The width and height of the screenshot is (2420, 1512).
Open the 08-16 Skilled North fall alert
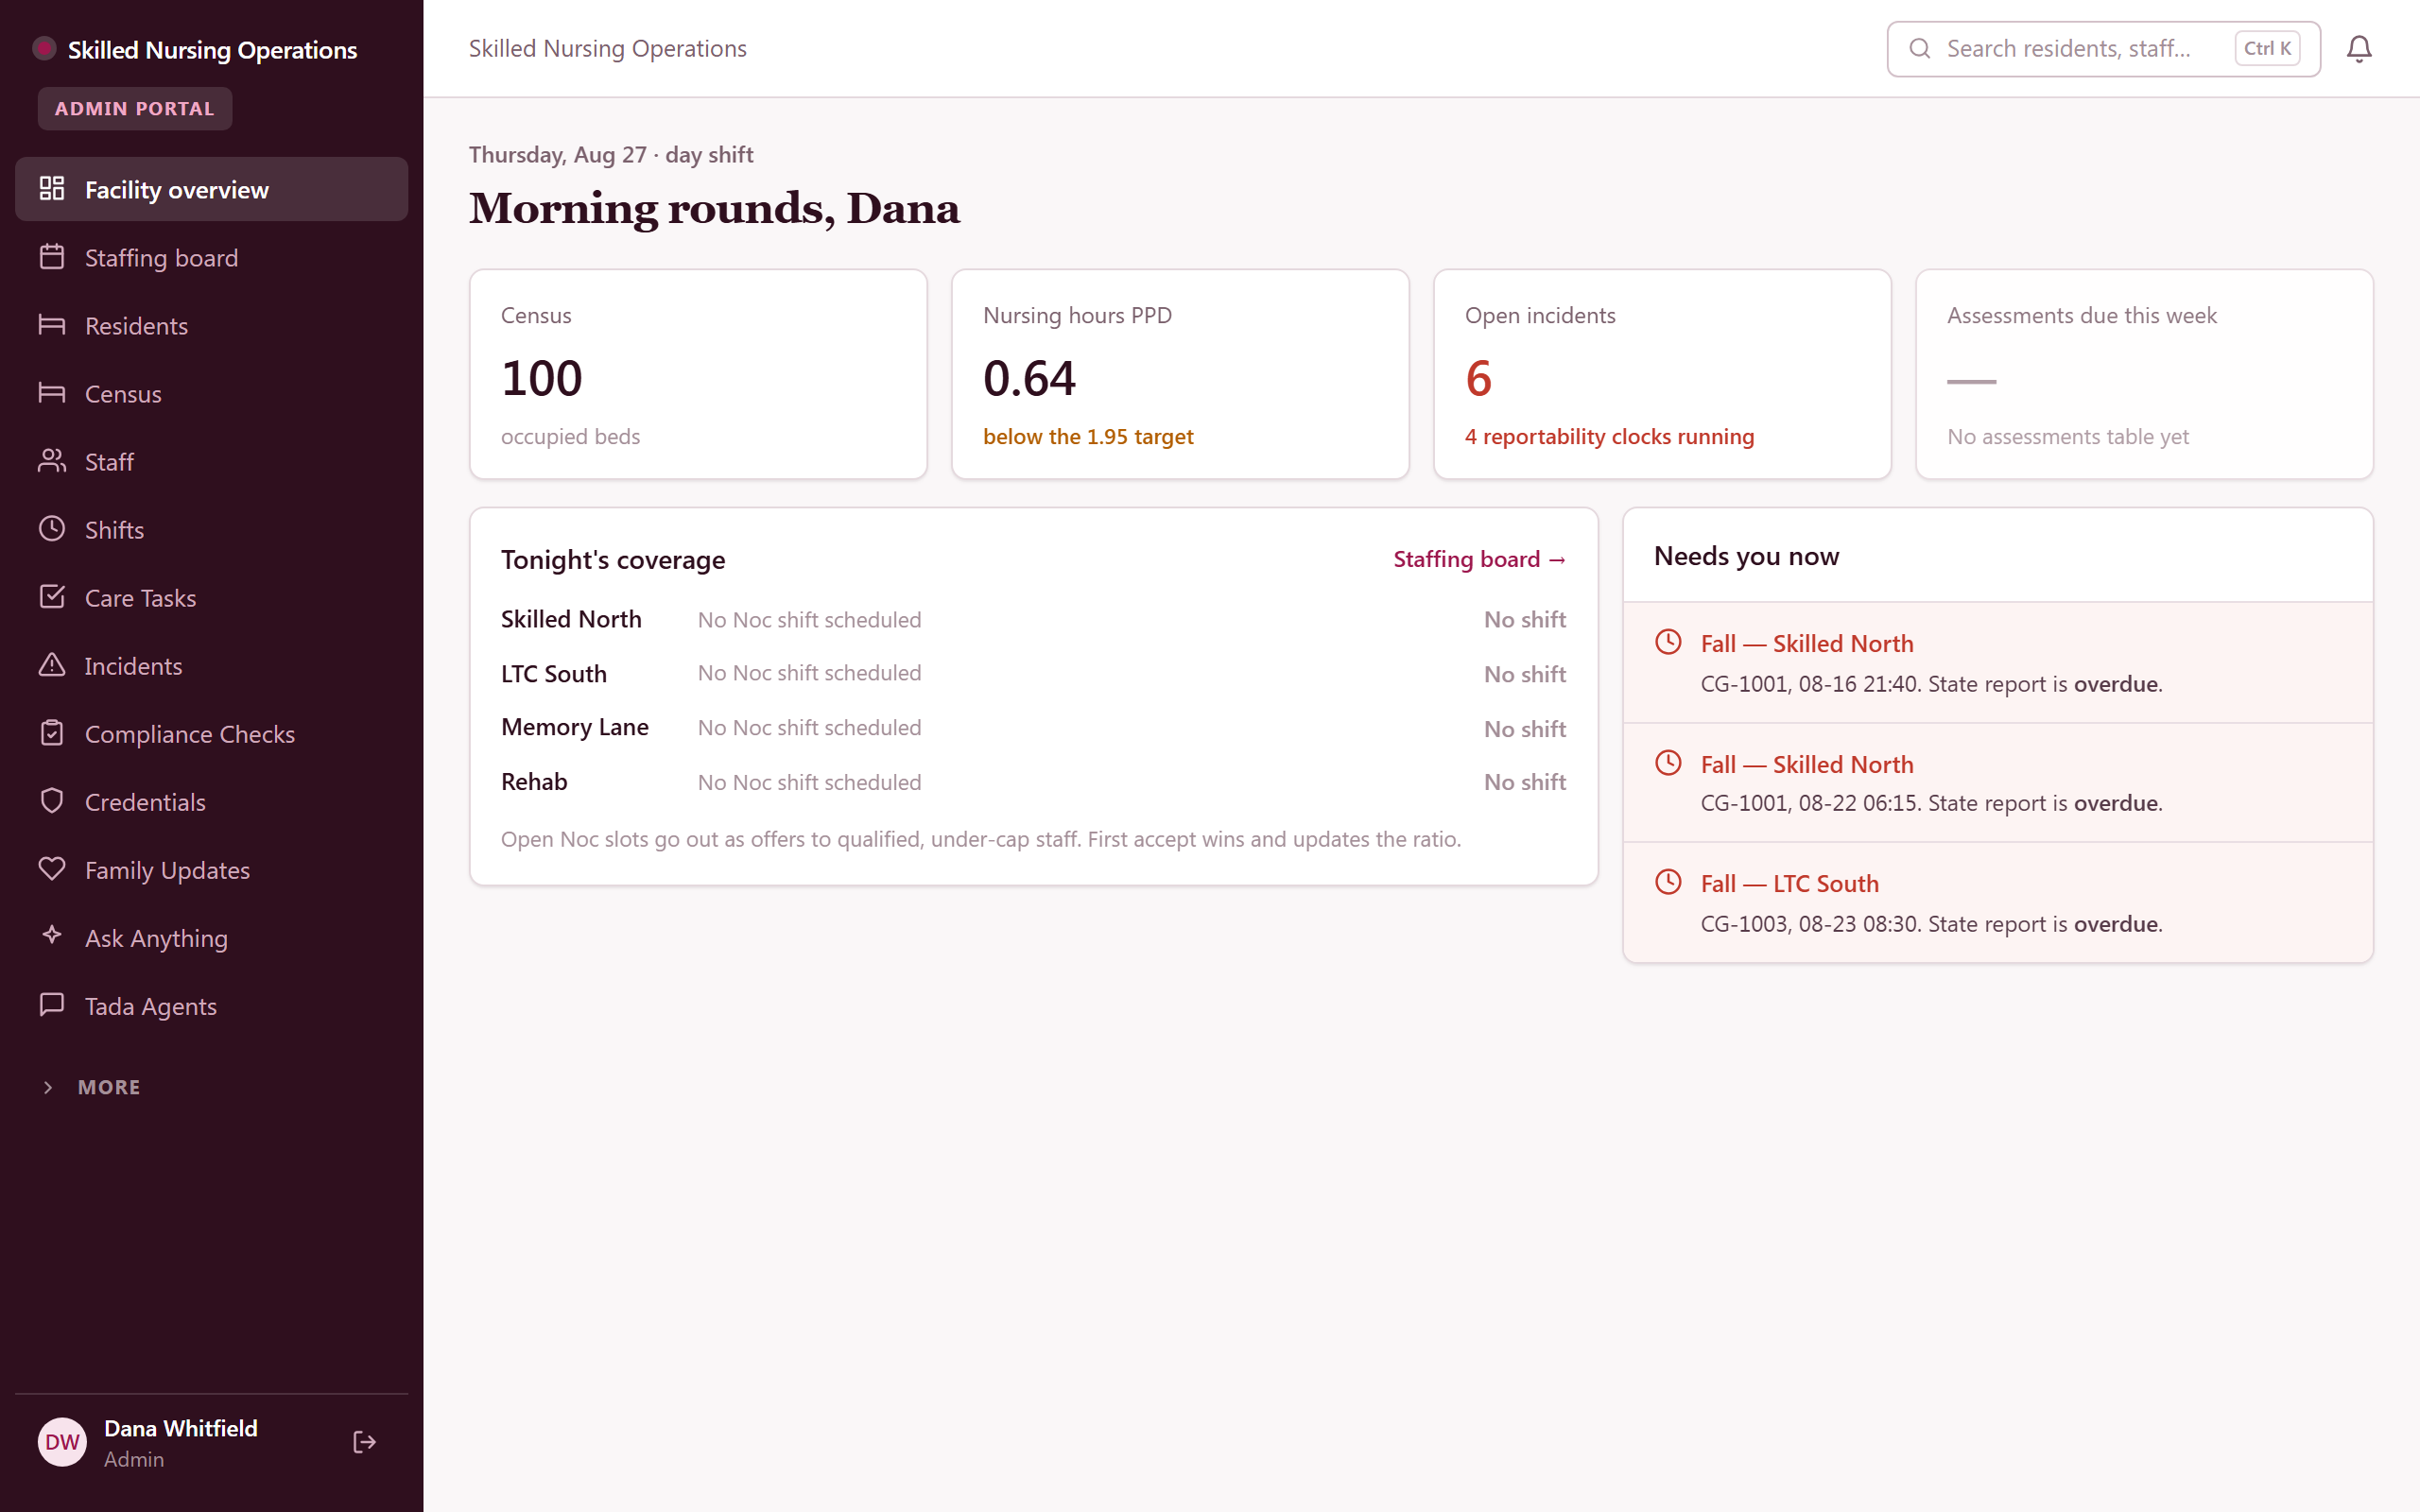click(x=1997, y=663)
